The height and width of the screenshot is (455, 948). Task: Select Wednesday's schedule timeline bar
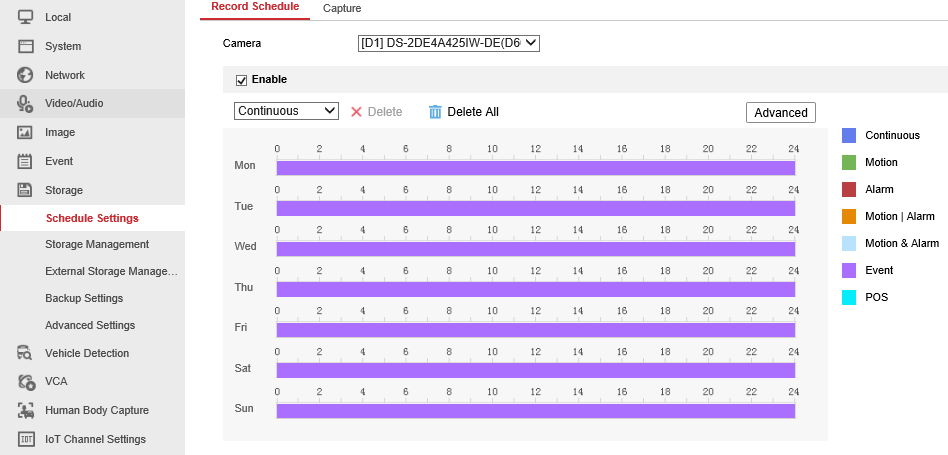tap(535, 249)
